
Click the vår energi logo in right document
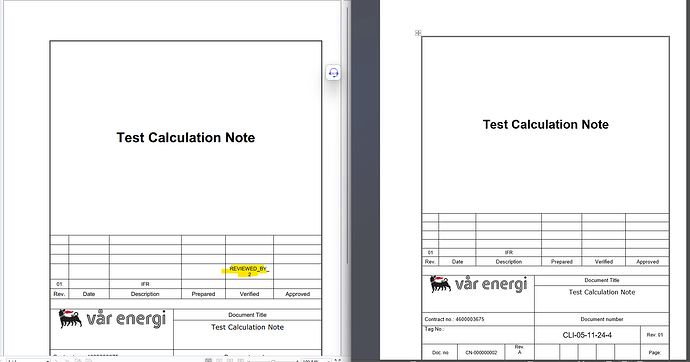click(x=478, y=285)
